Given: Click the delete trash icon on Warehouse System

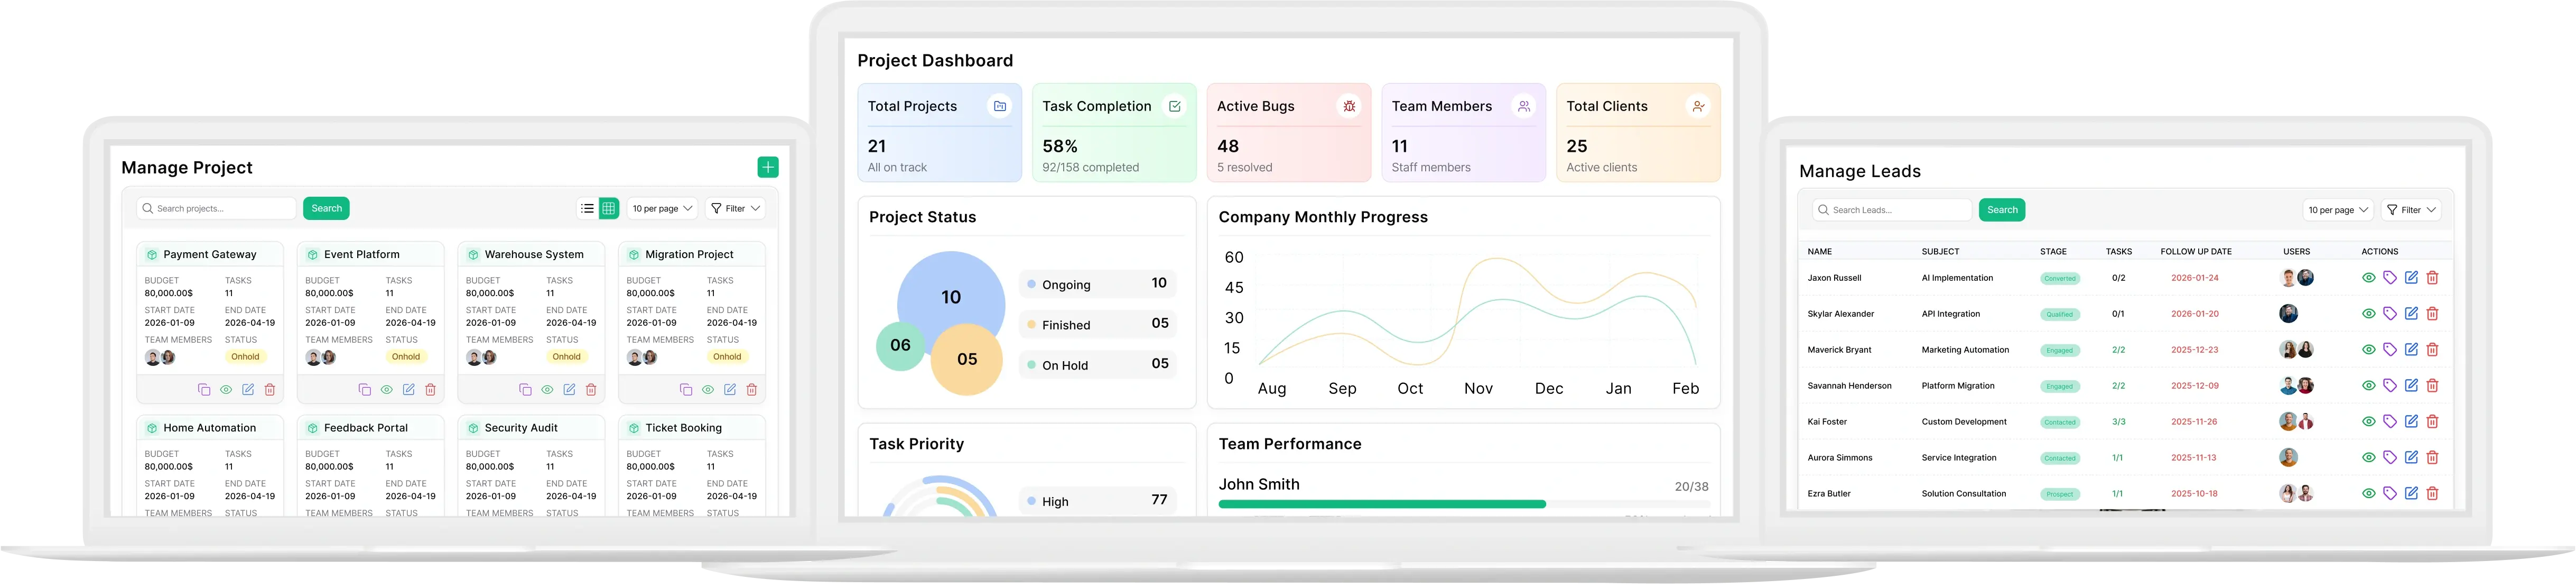Looking at the screenshot, I should 591,391.
